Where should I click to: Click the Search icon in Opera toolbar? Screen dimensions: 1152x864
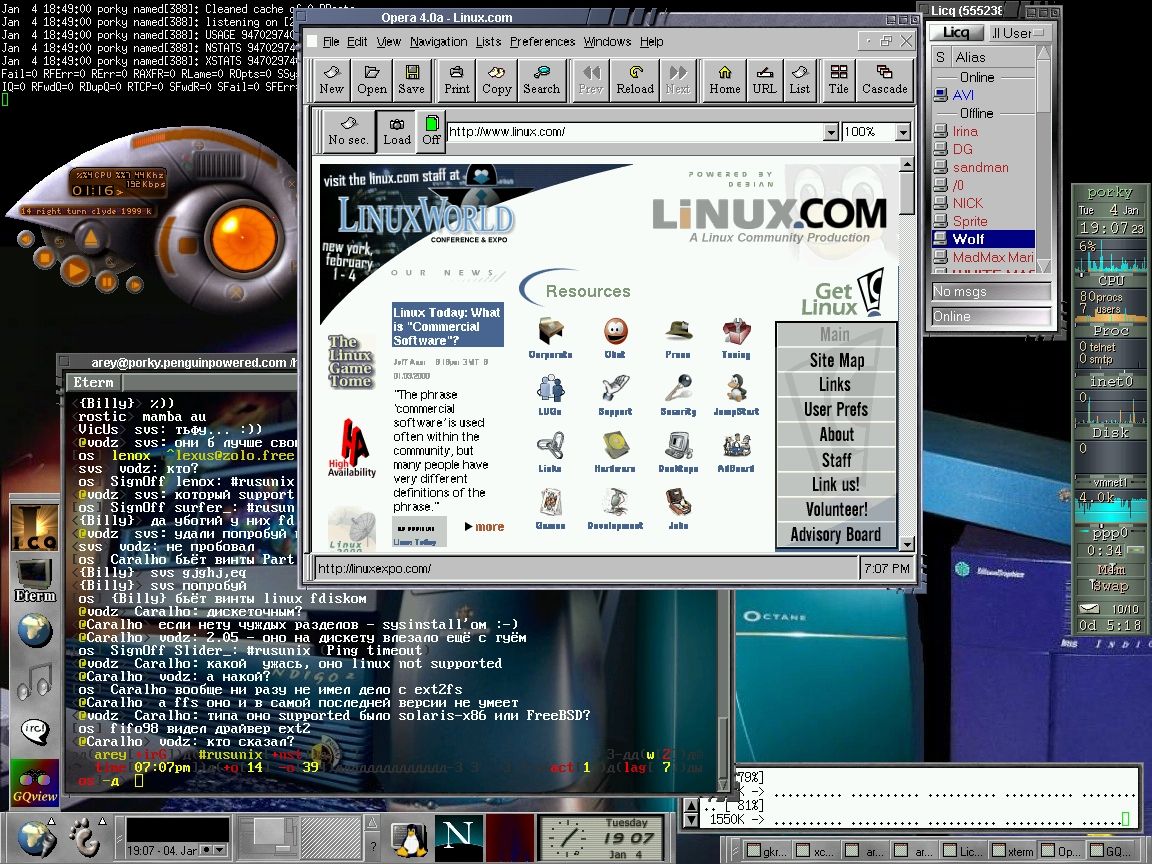pos(541,79)
